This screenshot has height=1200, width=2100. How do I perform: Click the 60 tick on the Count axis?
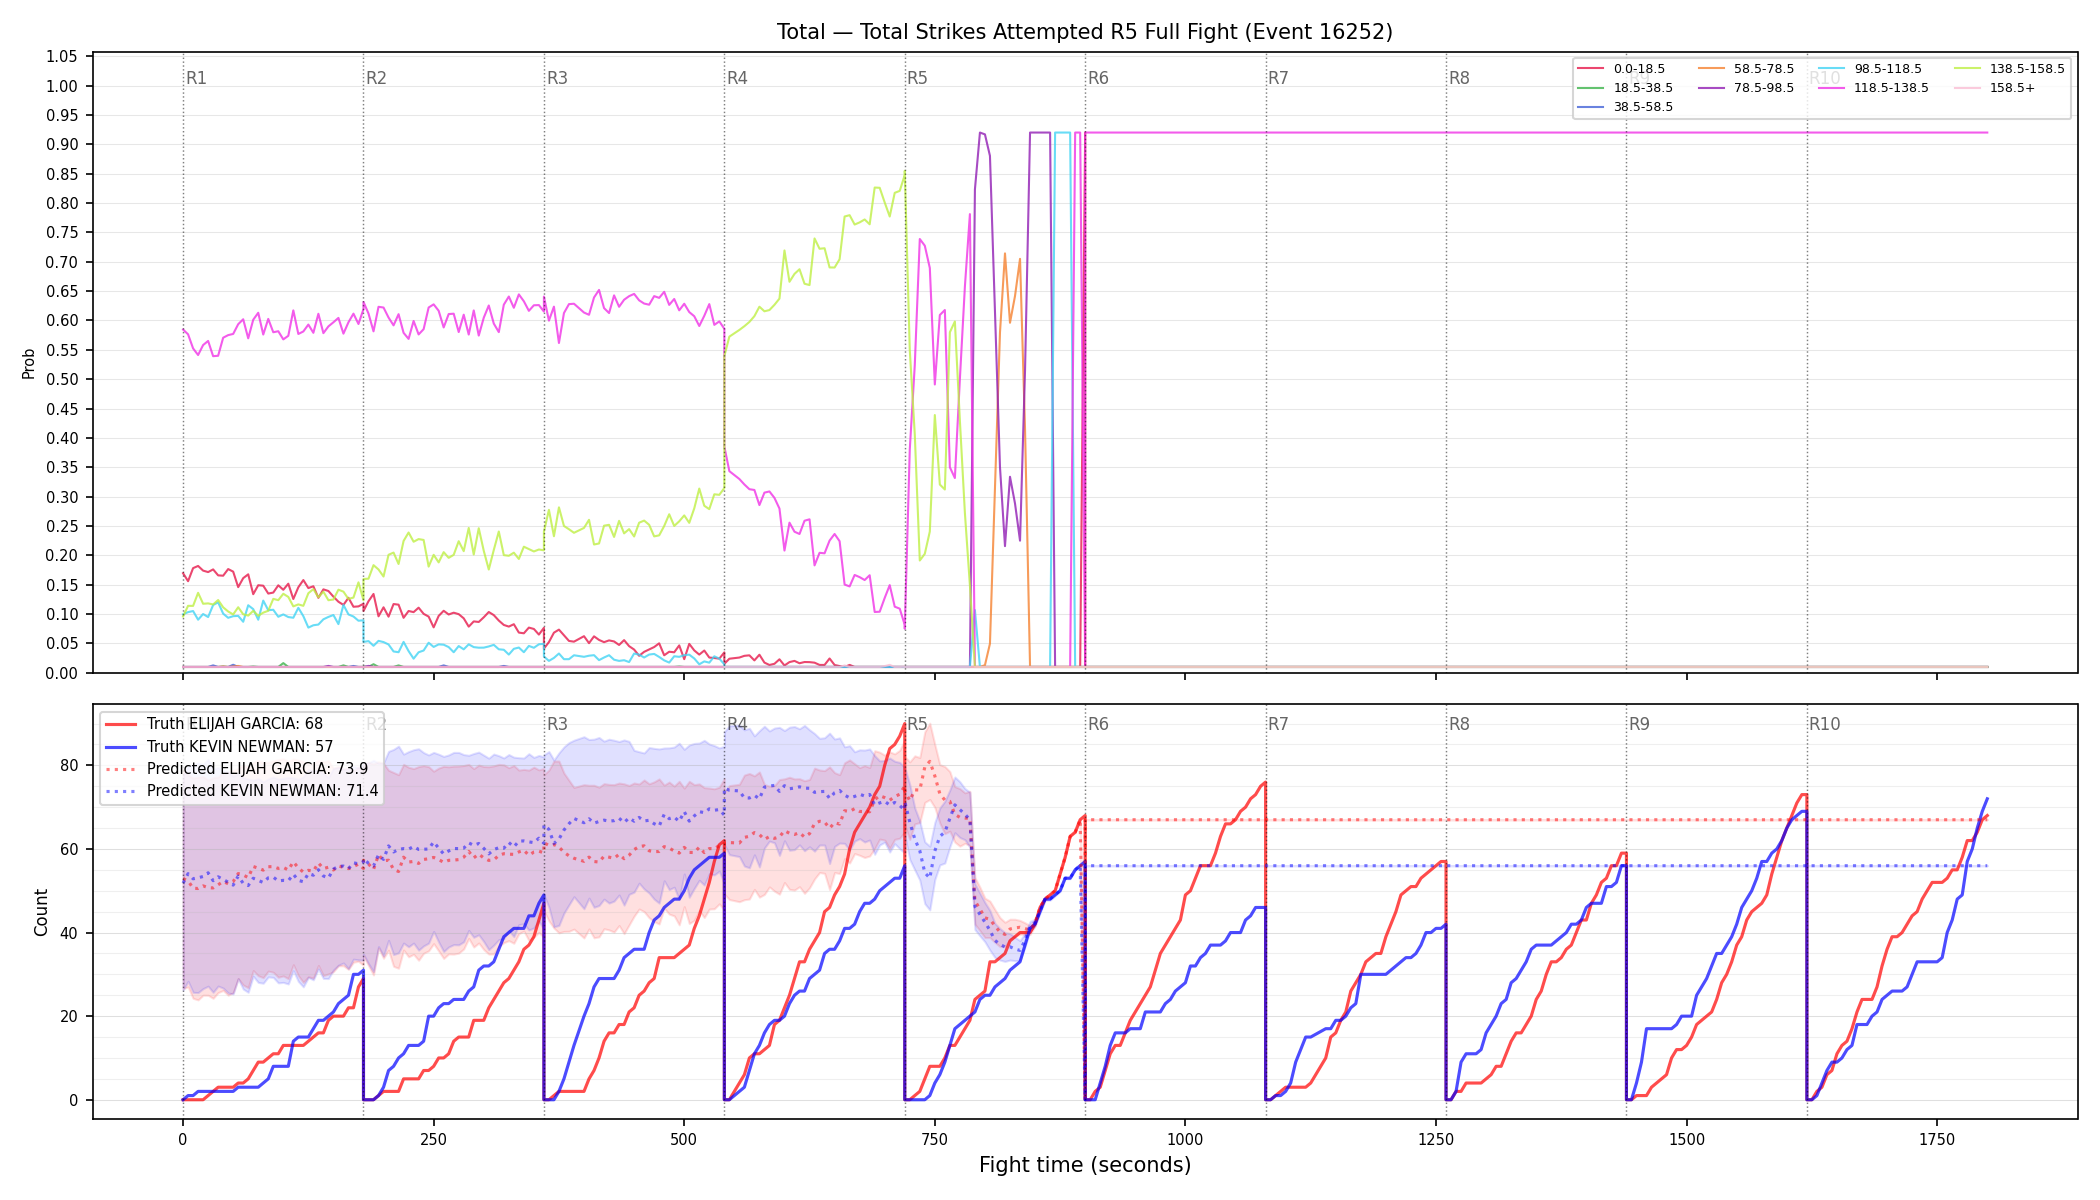(x=69, y=850)
